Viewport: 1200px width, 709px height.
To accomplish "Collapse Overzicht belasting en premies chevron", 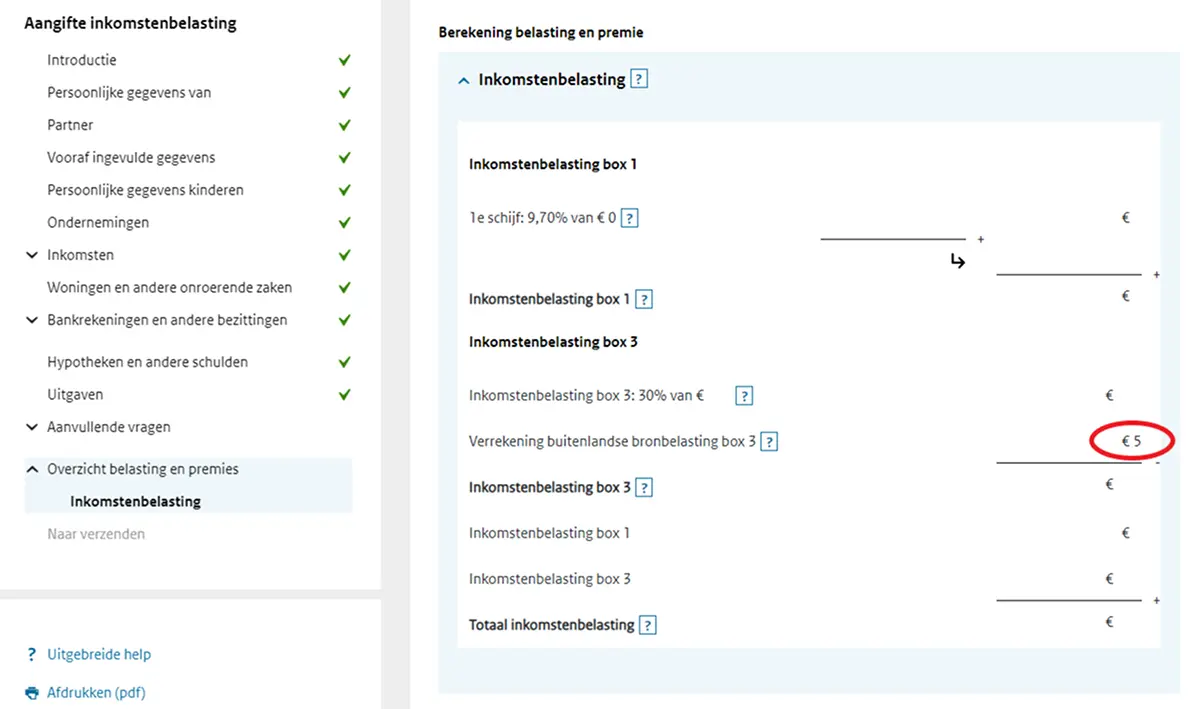I will point(31,469).
